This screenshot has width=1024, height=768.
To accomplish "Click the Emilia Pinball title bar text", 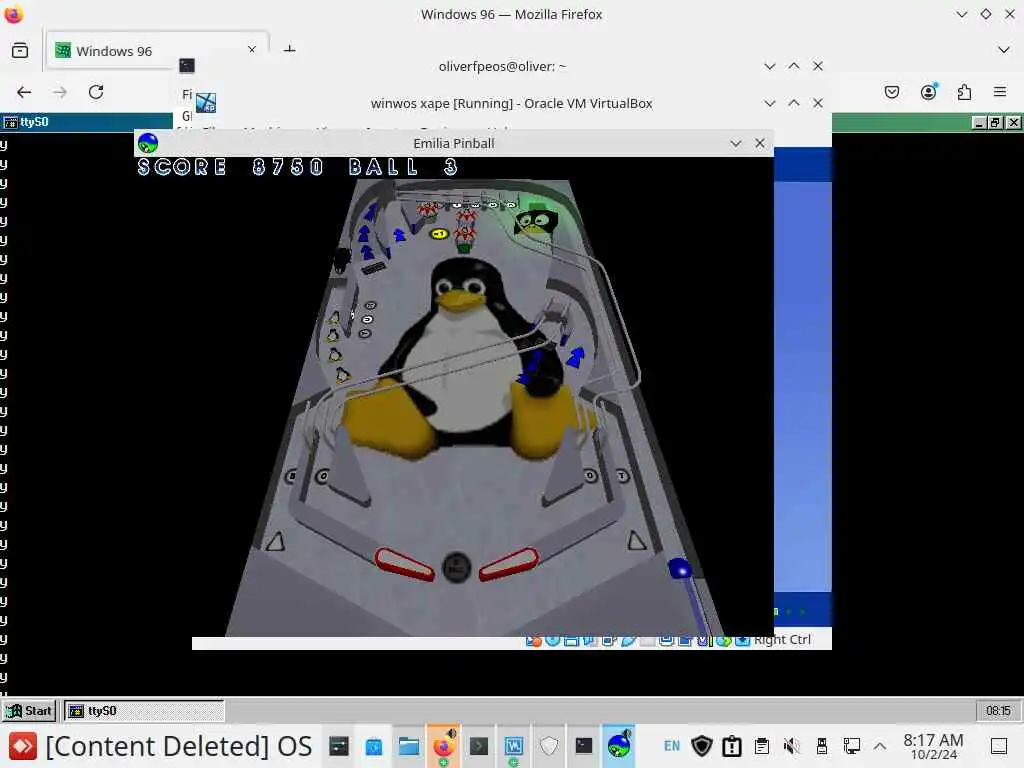I will [x=453, y=143].
